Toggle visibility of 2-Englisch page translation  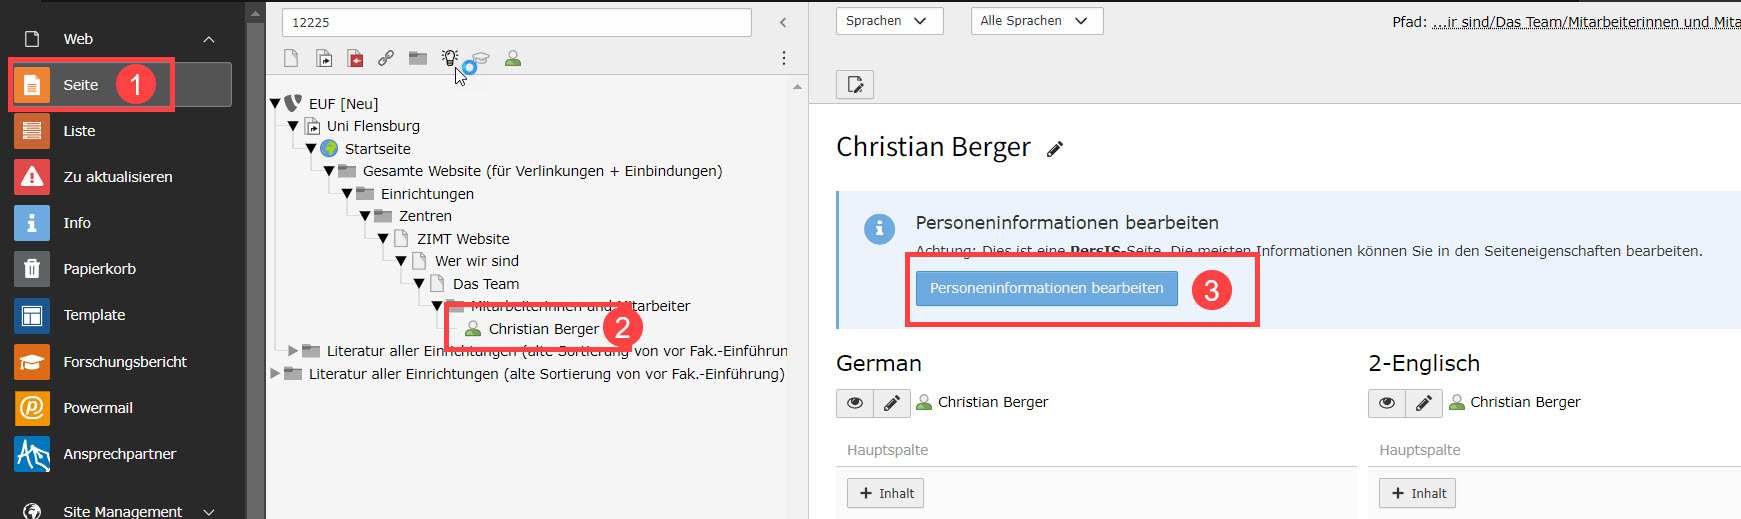[1387, 403]
